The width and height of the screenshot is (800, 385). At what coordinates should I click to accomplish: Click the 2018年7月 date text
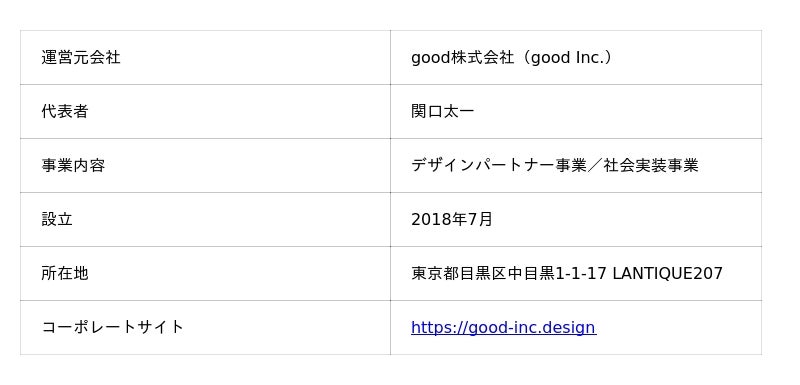pyautogui.click(x=452, y=220)
